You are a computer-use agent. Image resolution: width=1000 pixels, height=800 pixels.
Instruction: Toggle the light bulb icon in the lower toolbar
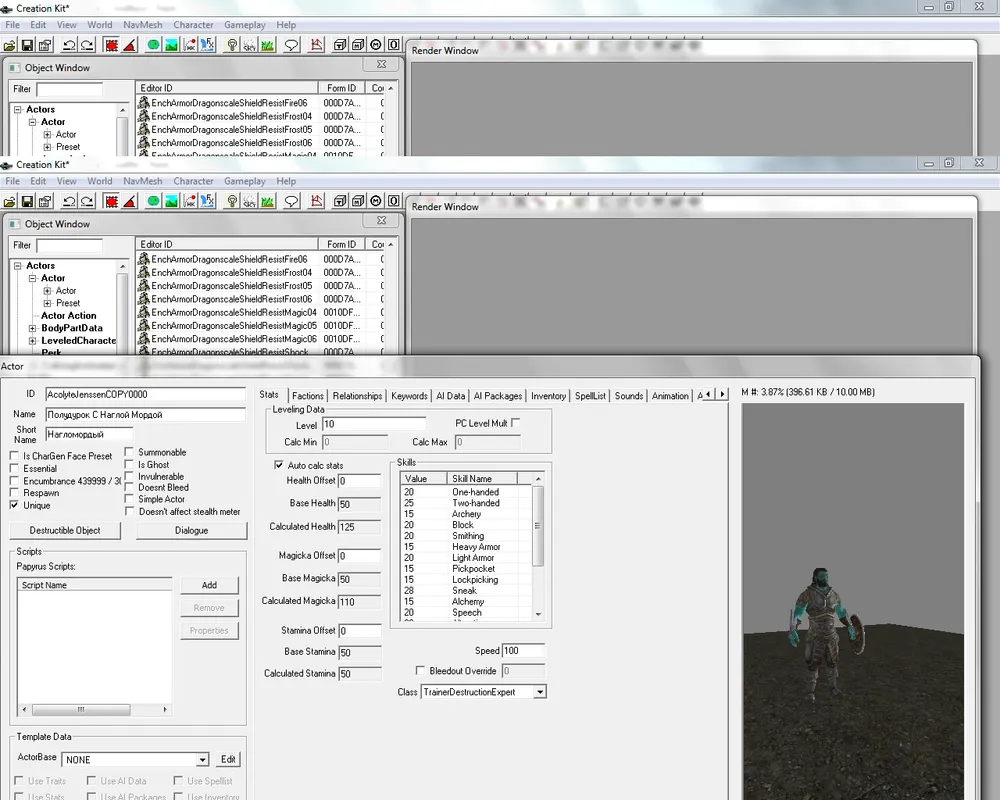pos(232,201)
